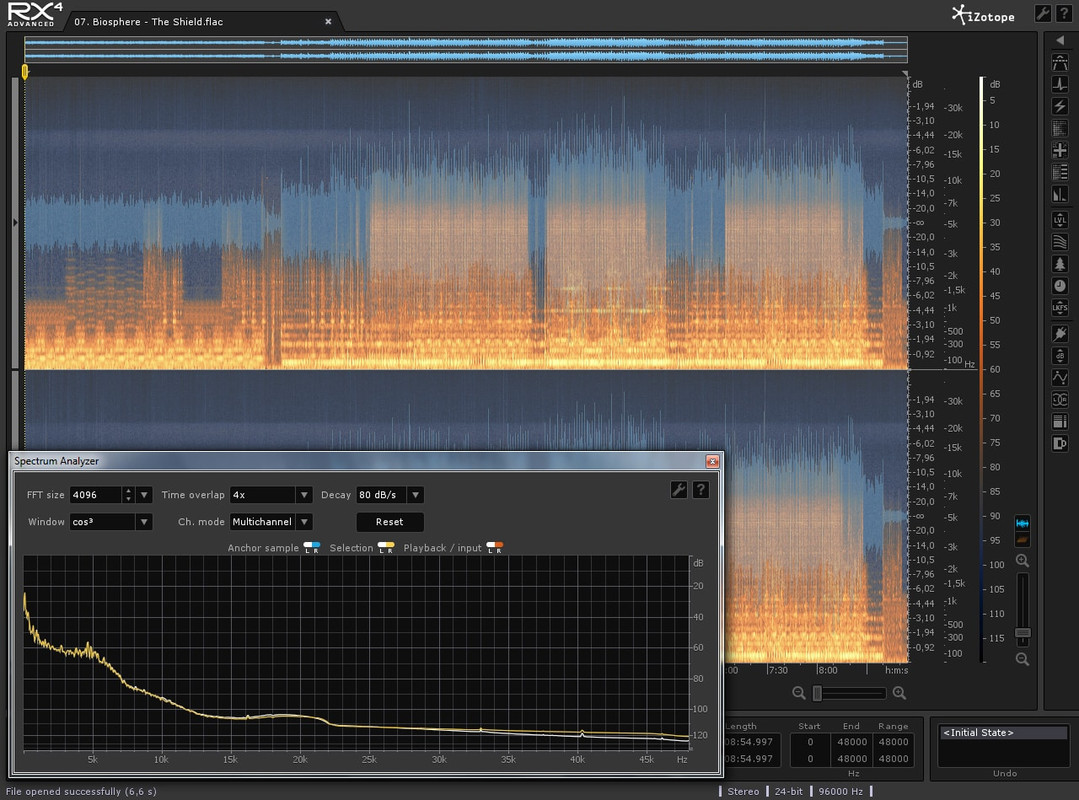1079x800 pixels.
Task: Click vertical zoom slider handle
Action: pyautogui.click(x=1023, y=632)
